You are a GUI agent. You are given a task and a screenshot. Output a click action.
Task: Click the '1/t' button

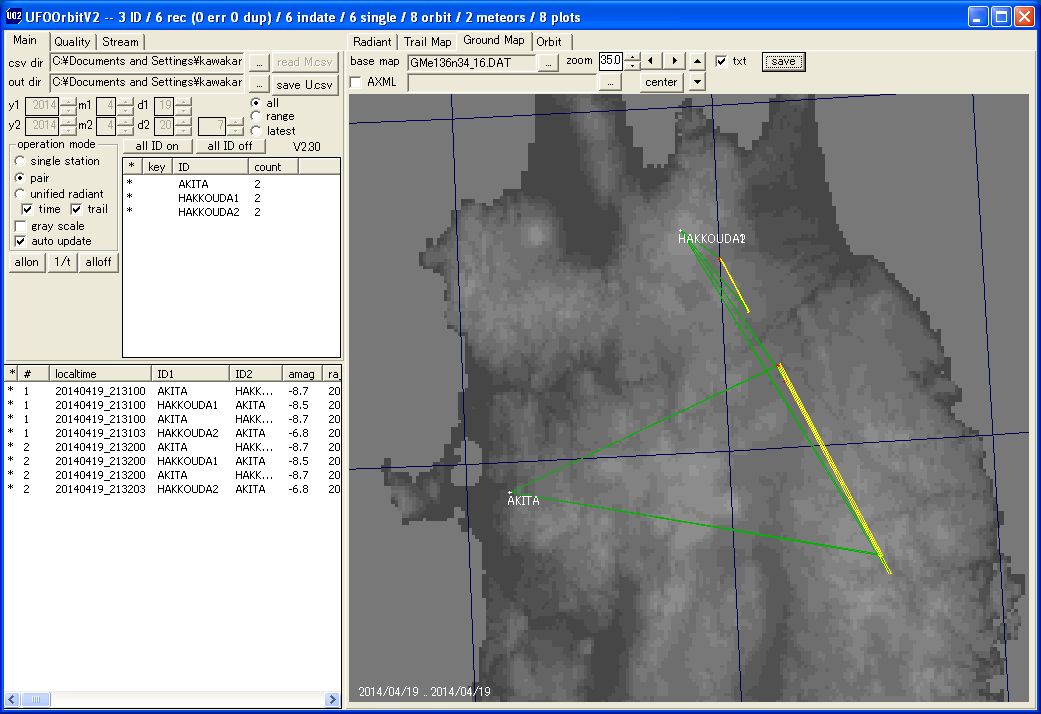[x=62, y=262]
